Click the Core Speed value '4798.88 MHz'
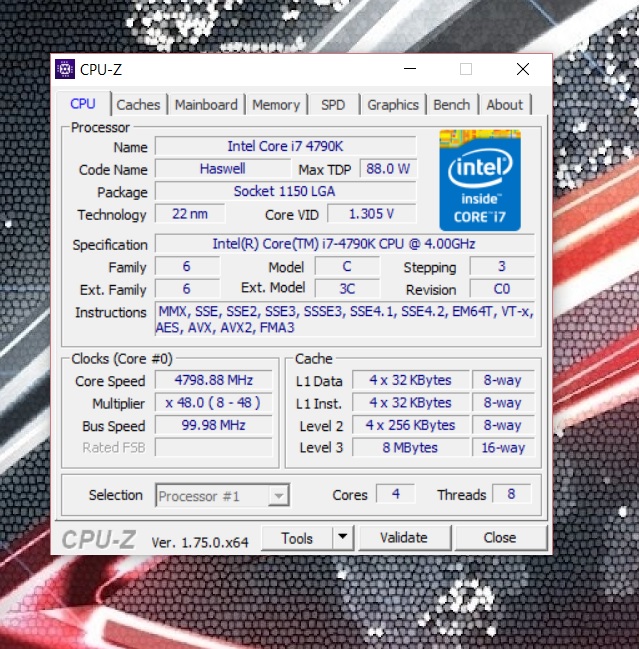The image size is (639, 649). 214,380
